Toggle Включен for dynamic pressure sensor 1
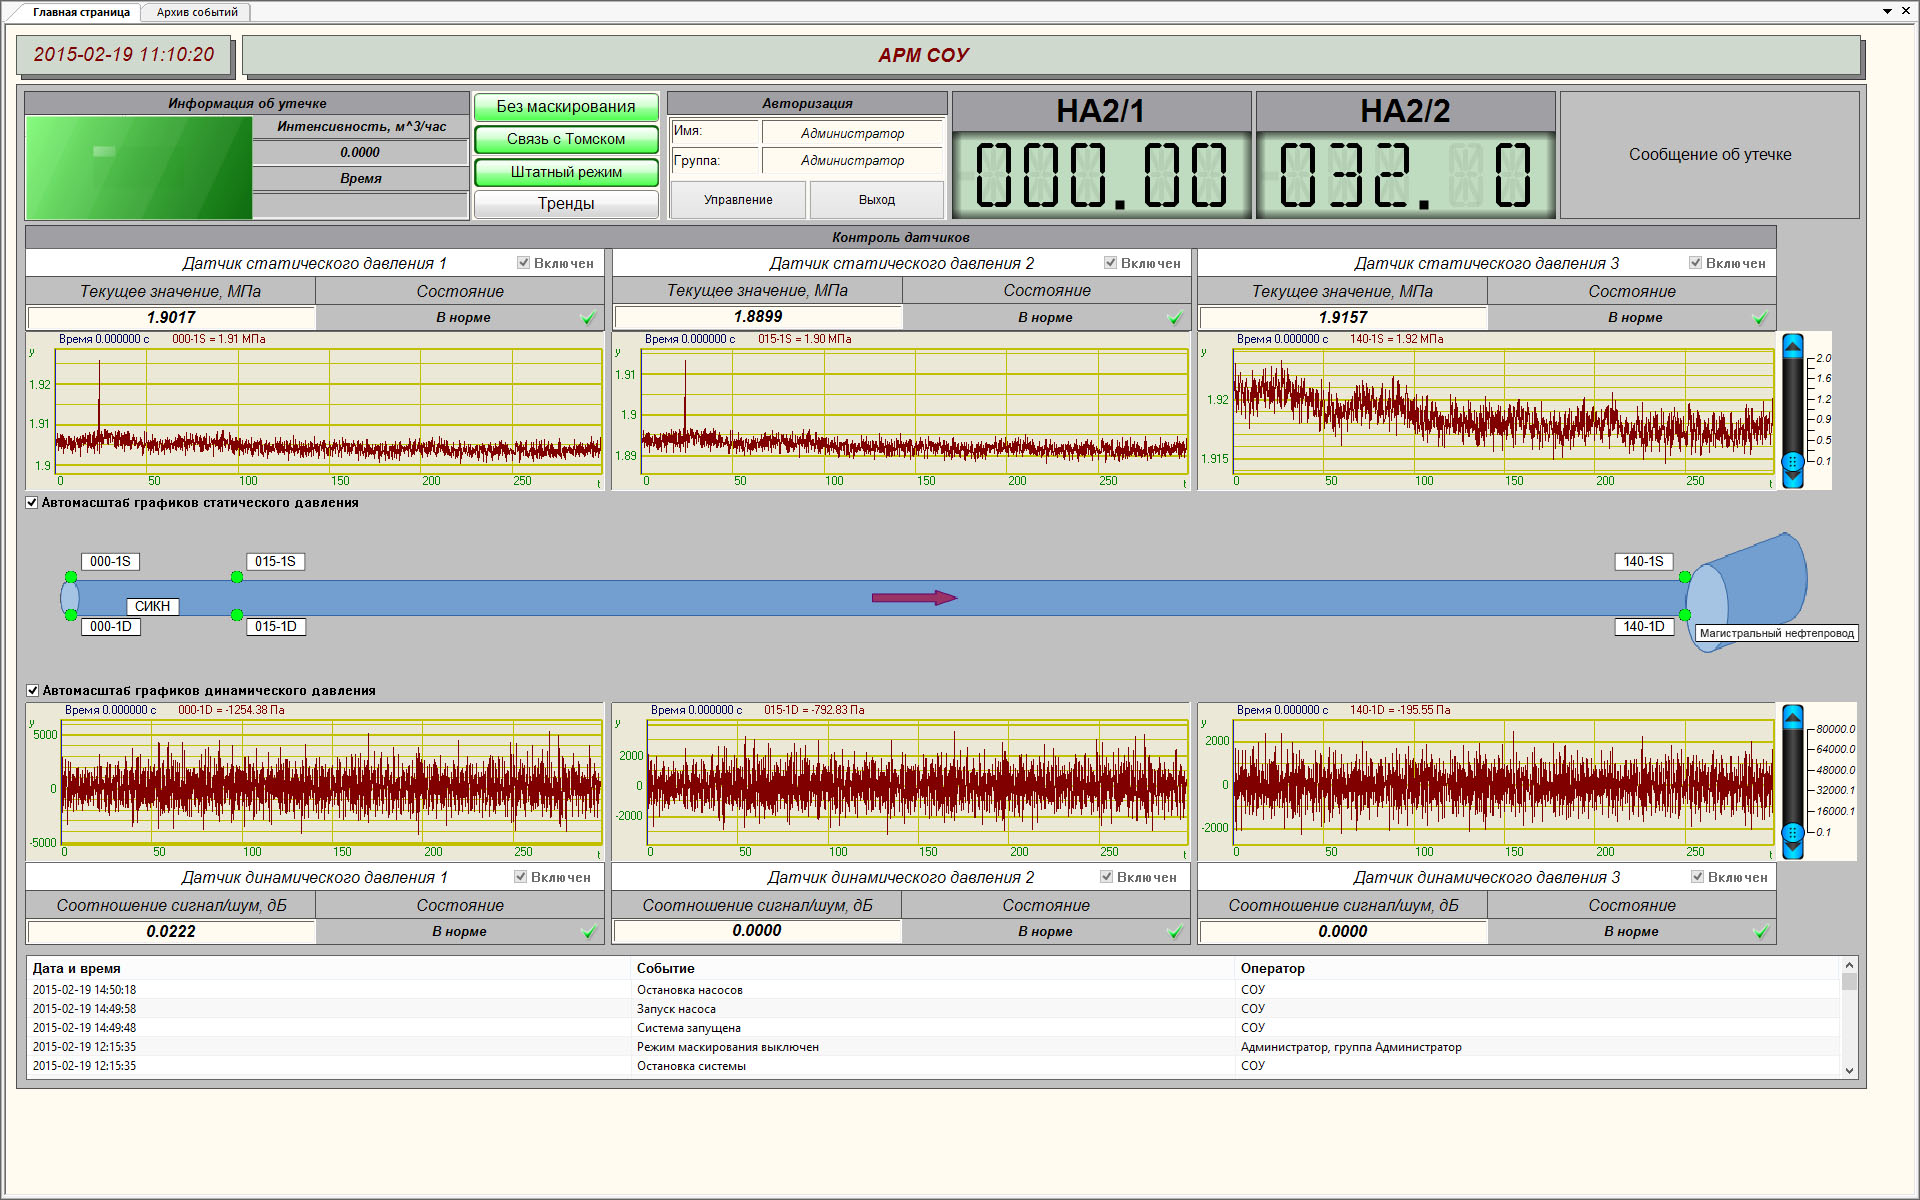1920x1200 pixels. click(x=520, y=877)
